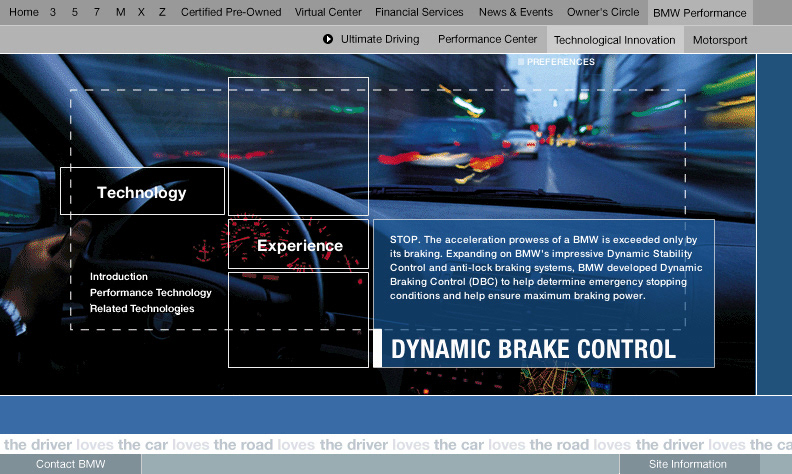Image resolution: width=792 pixels, height=474 pixels.
Task: Open Performance Technology link
Action: click(x=151, y=293)
